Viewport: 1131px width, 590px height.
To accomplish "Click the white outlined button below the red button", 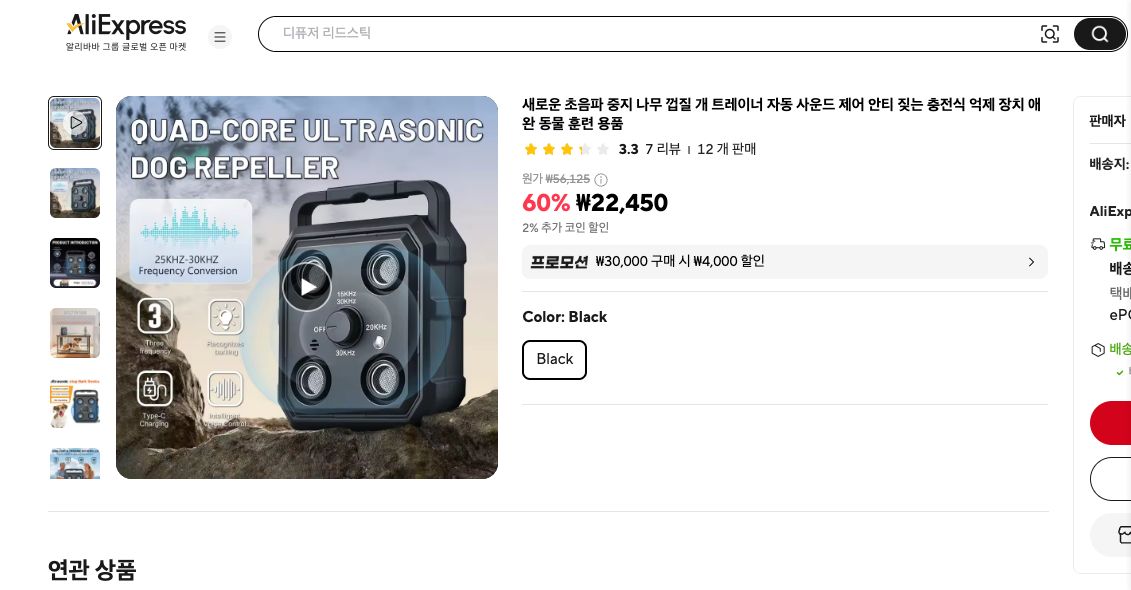I will point(1120,479).
